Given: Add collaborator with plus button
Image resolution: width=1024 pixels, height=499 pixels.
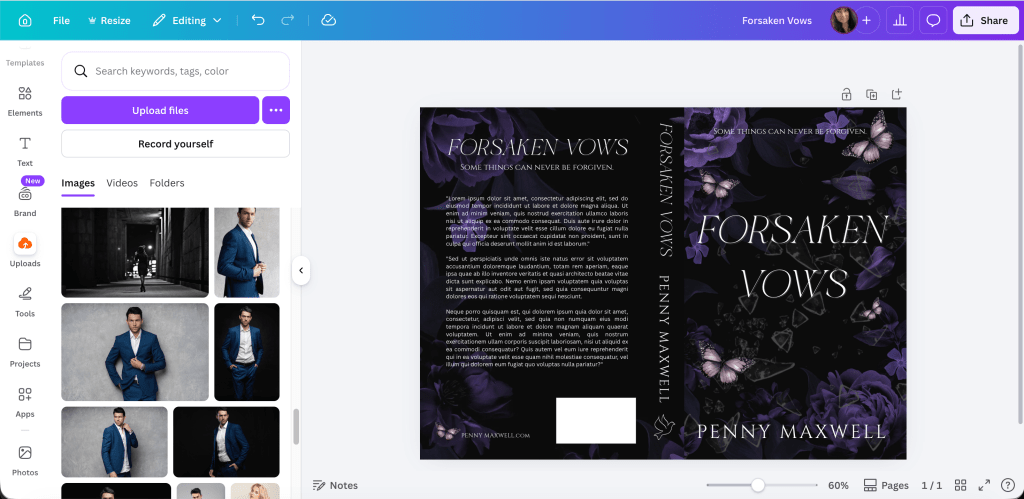Looking at the screenshot, I should (866, 20).
